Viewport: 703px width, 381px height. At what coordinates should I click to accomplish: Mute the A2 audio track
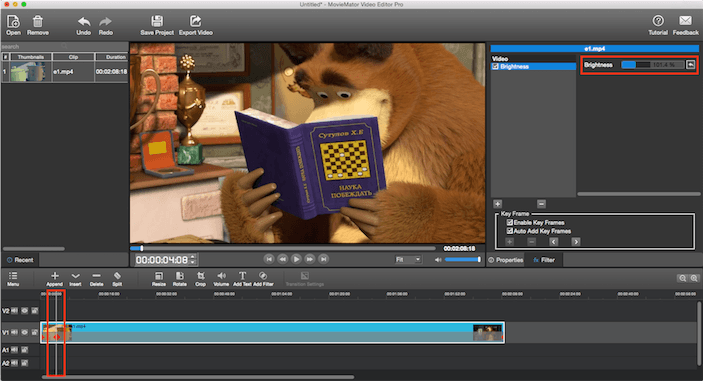(14, 363)
